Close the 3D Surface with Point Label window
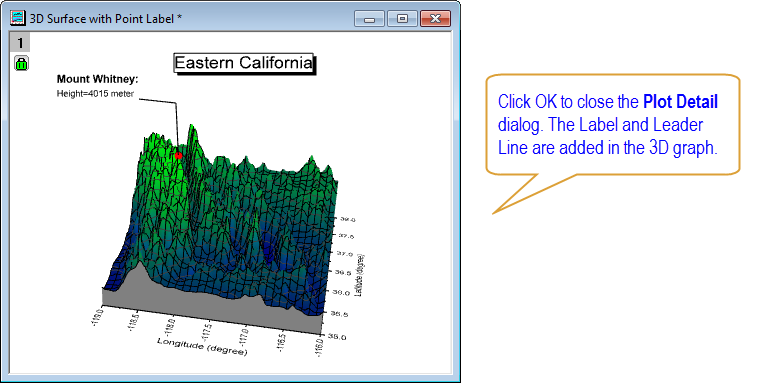 [435, 19]
